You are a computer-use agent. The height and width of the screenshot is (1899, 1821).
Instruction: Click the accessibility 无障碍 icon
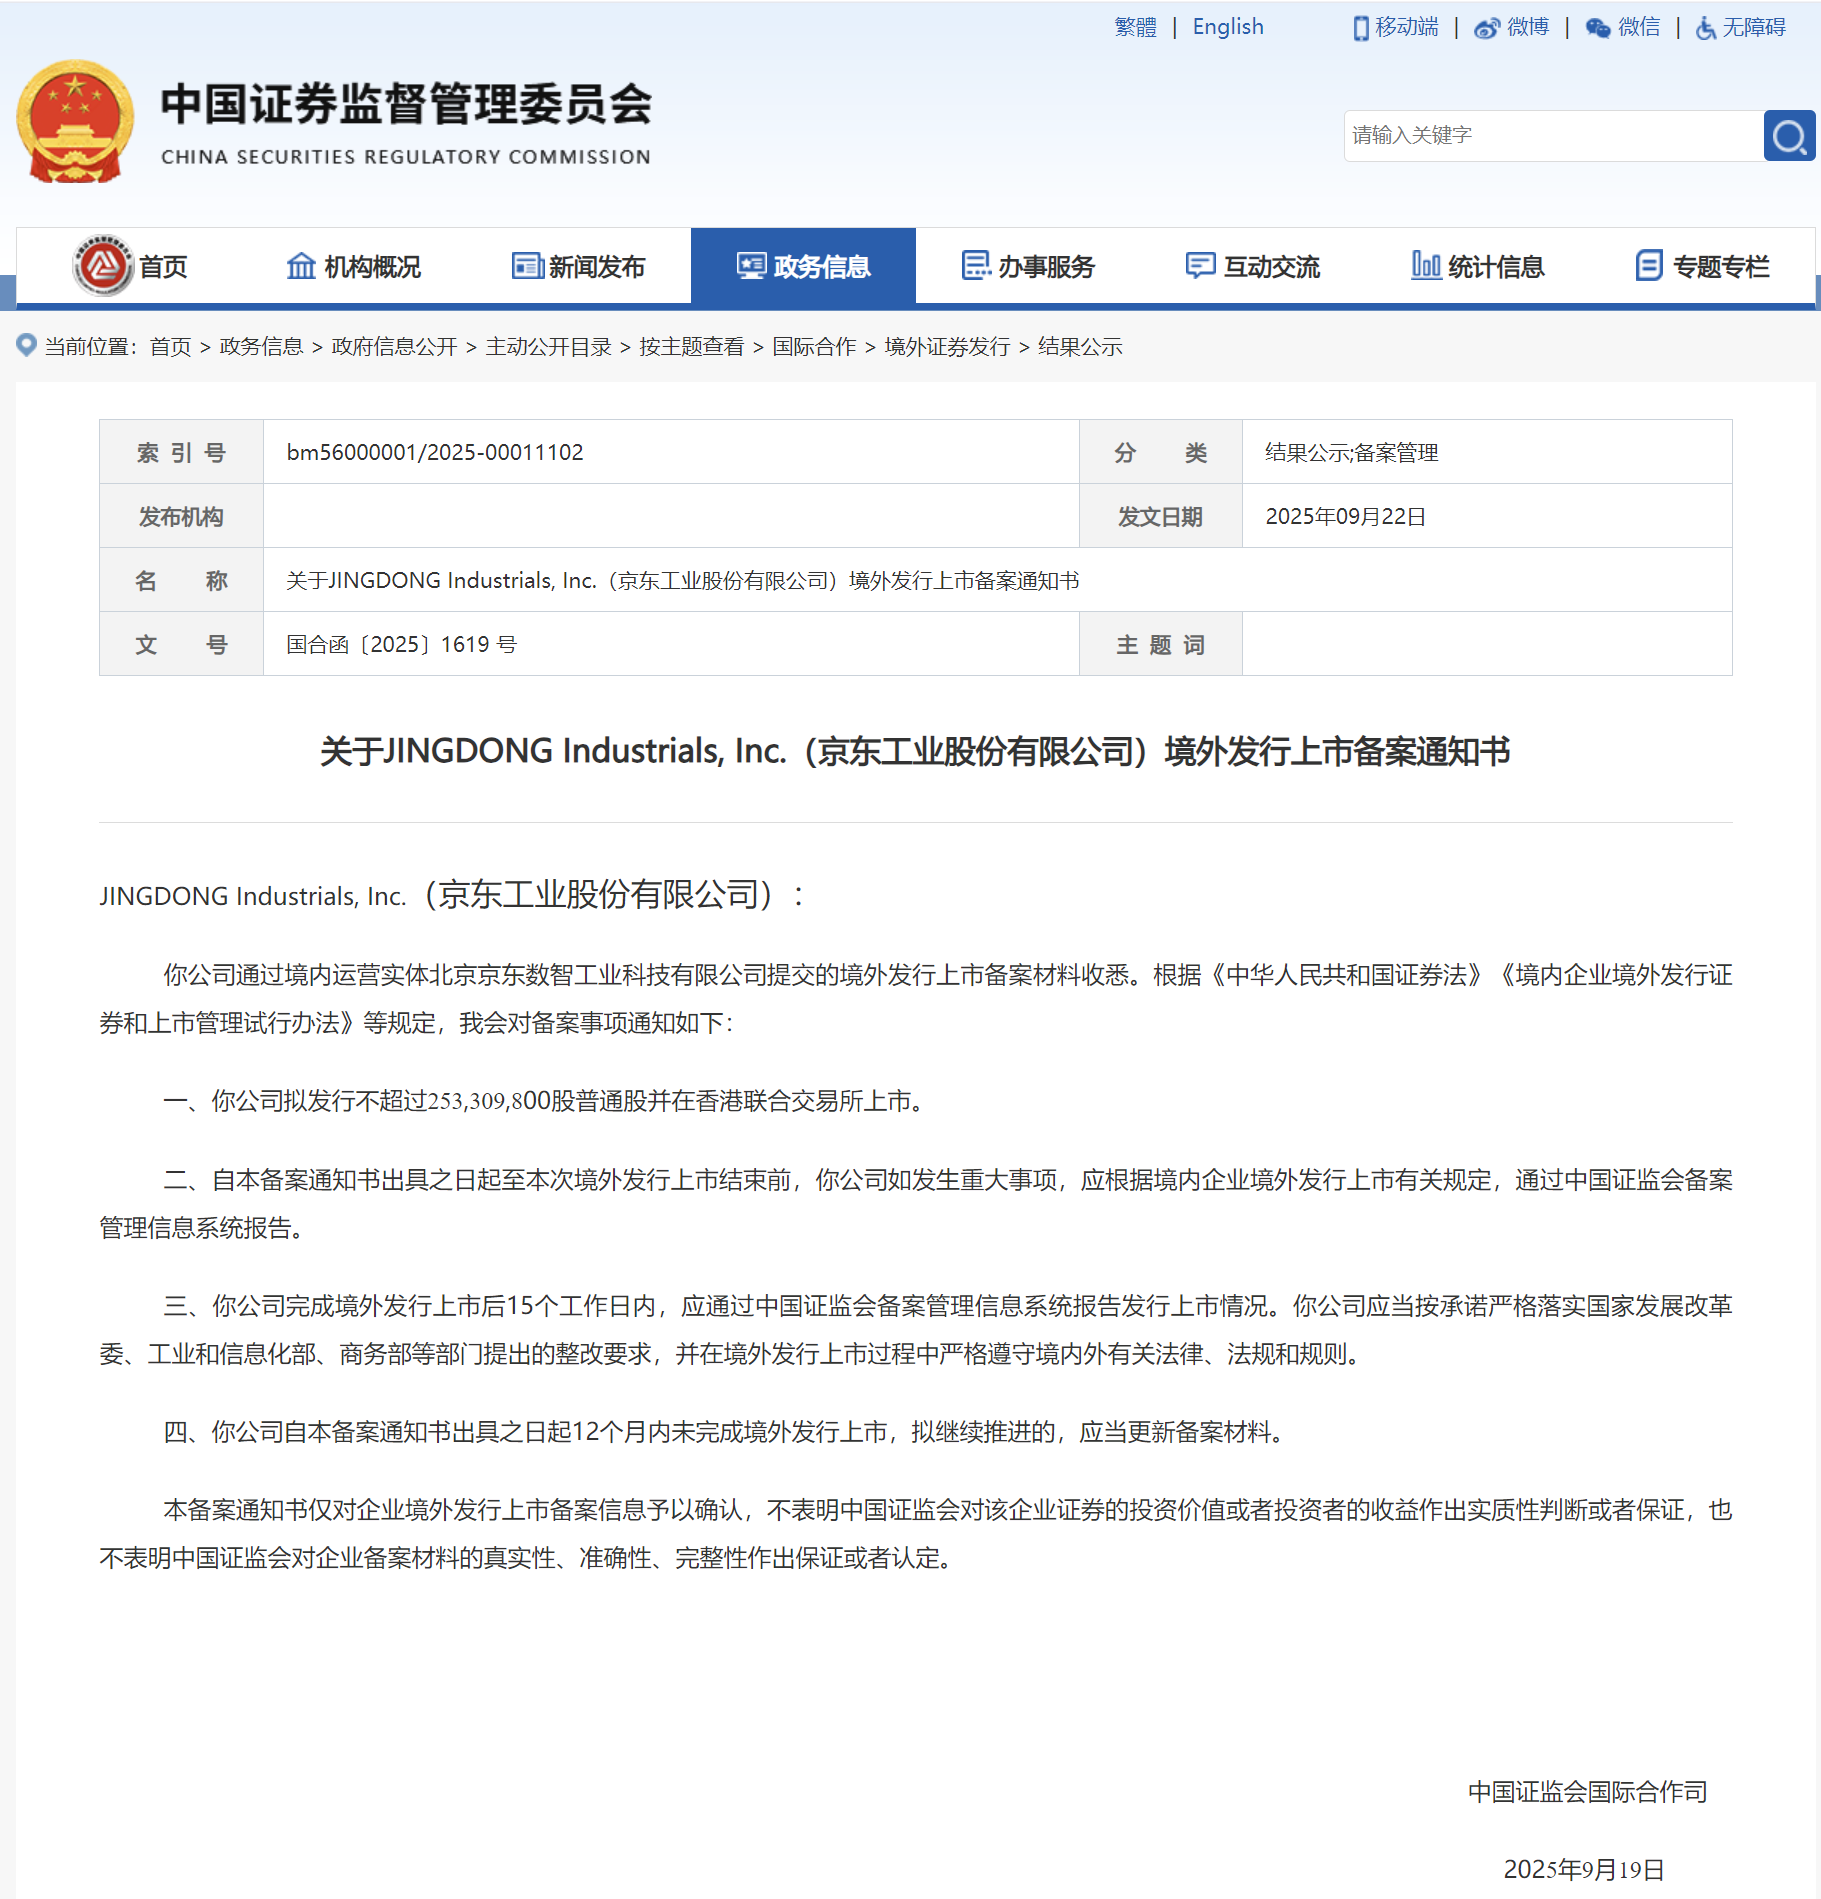[x=1704, y=27]
